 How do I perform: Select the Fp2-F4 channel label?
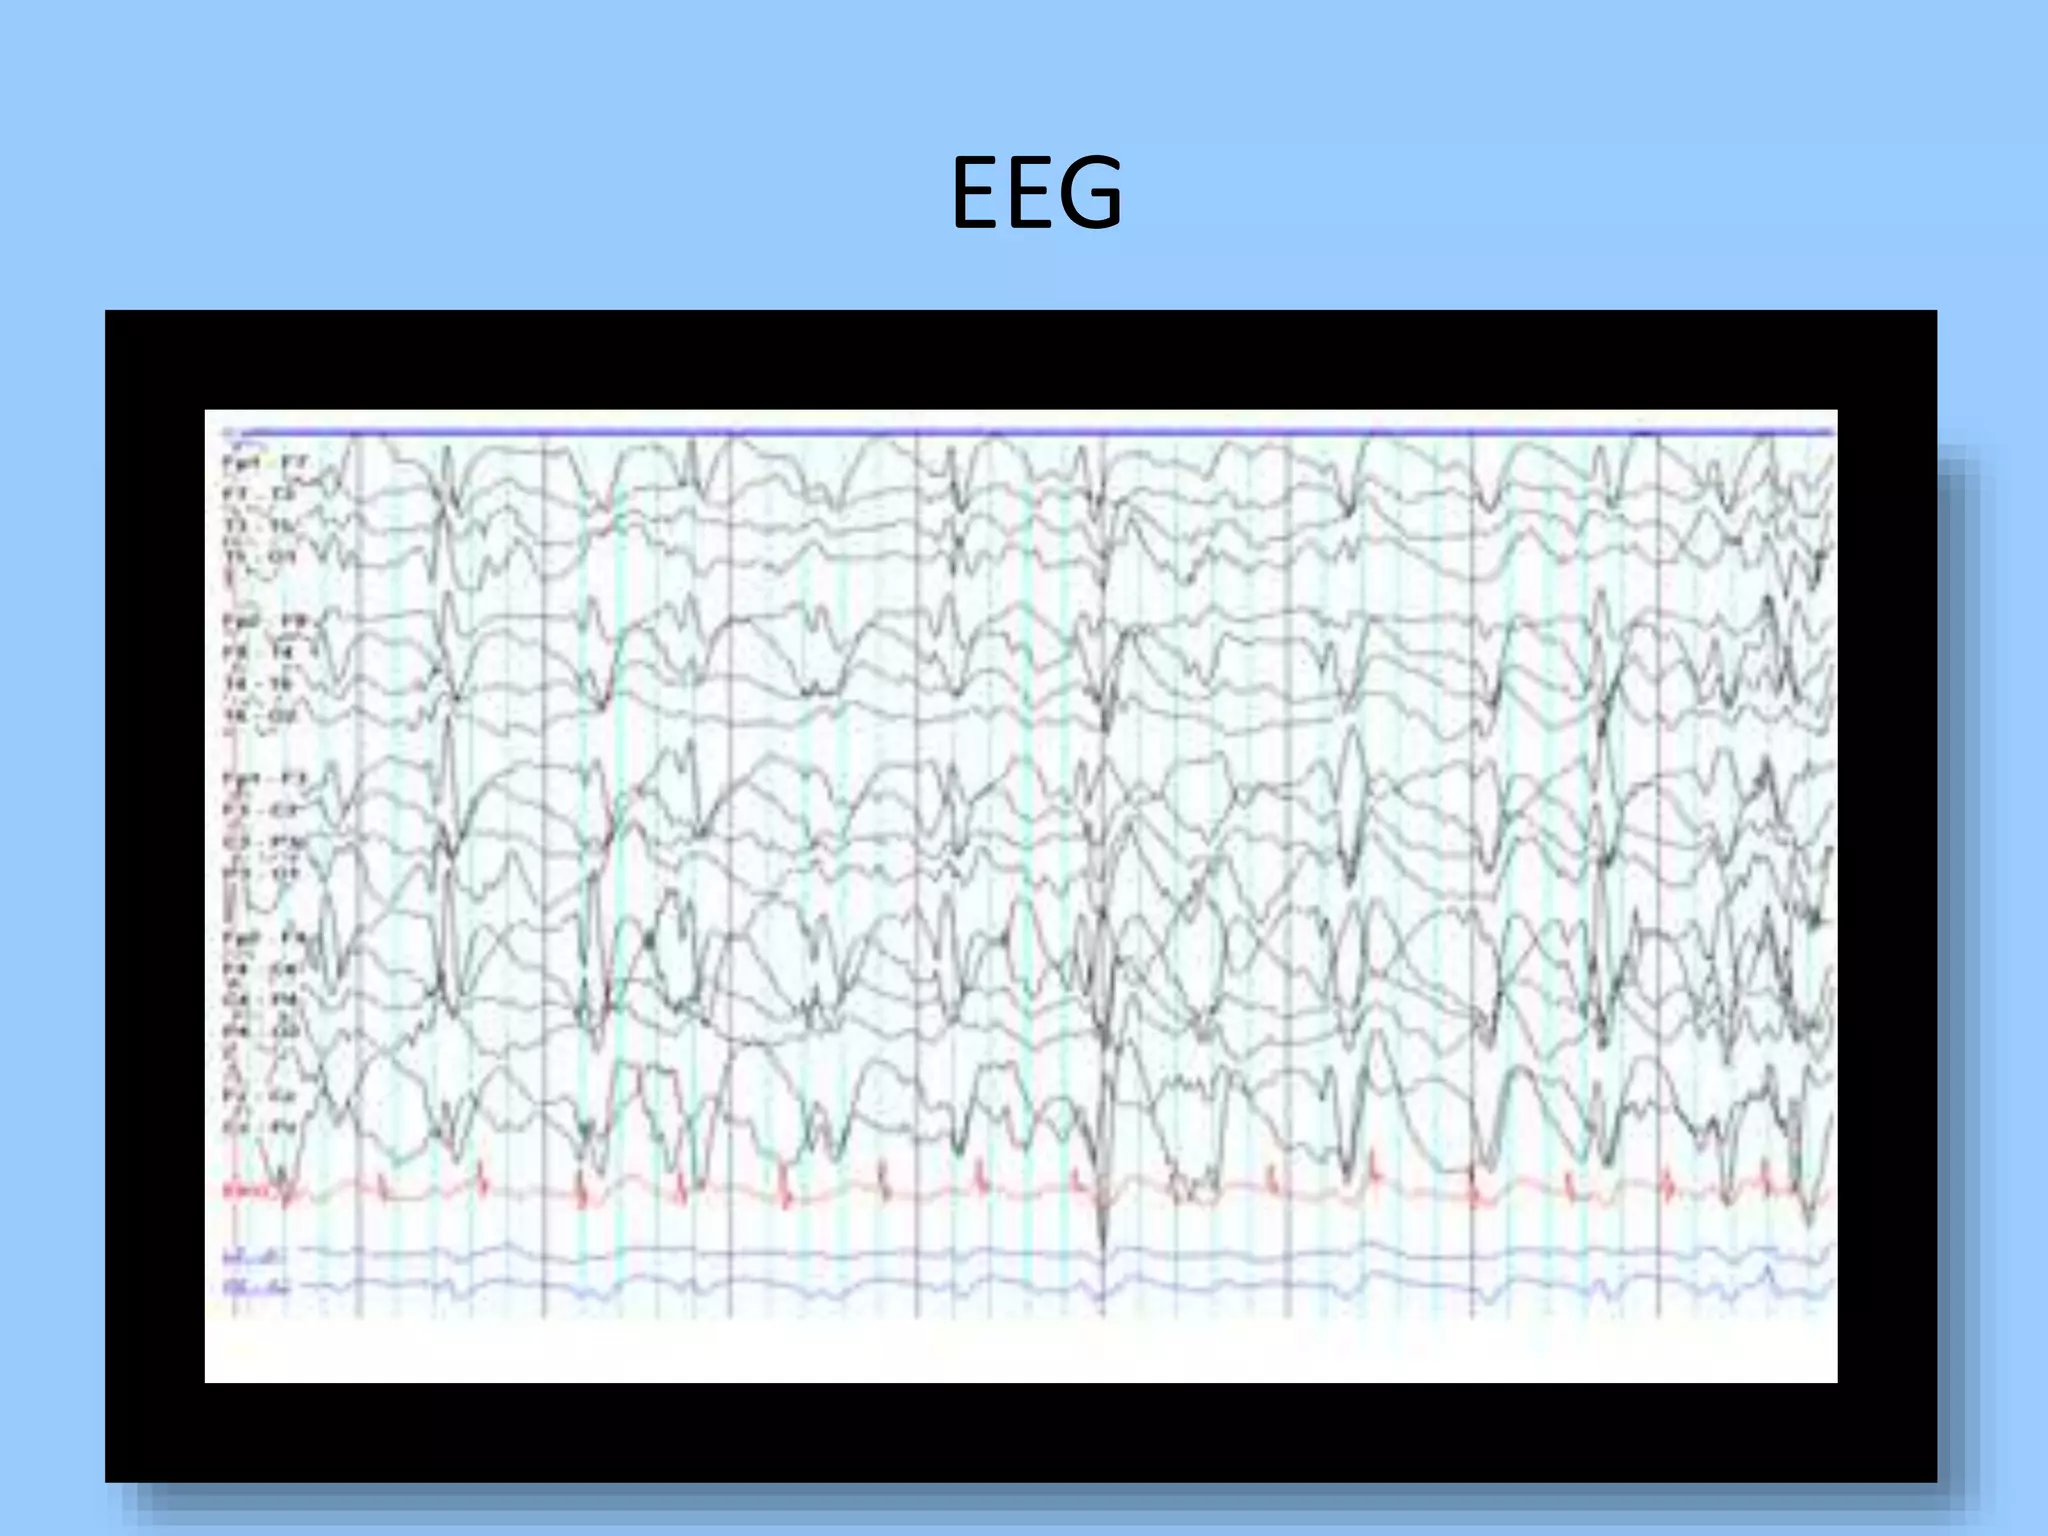(x=264, y=938)
